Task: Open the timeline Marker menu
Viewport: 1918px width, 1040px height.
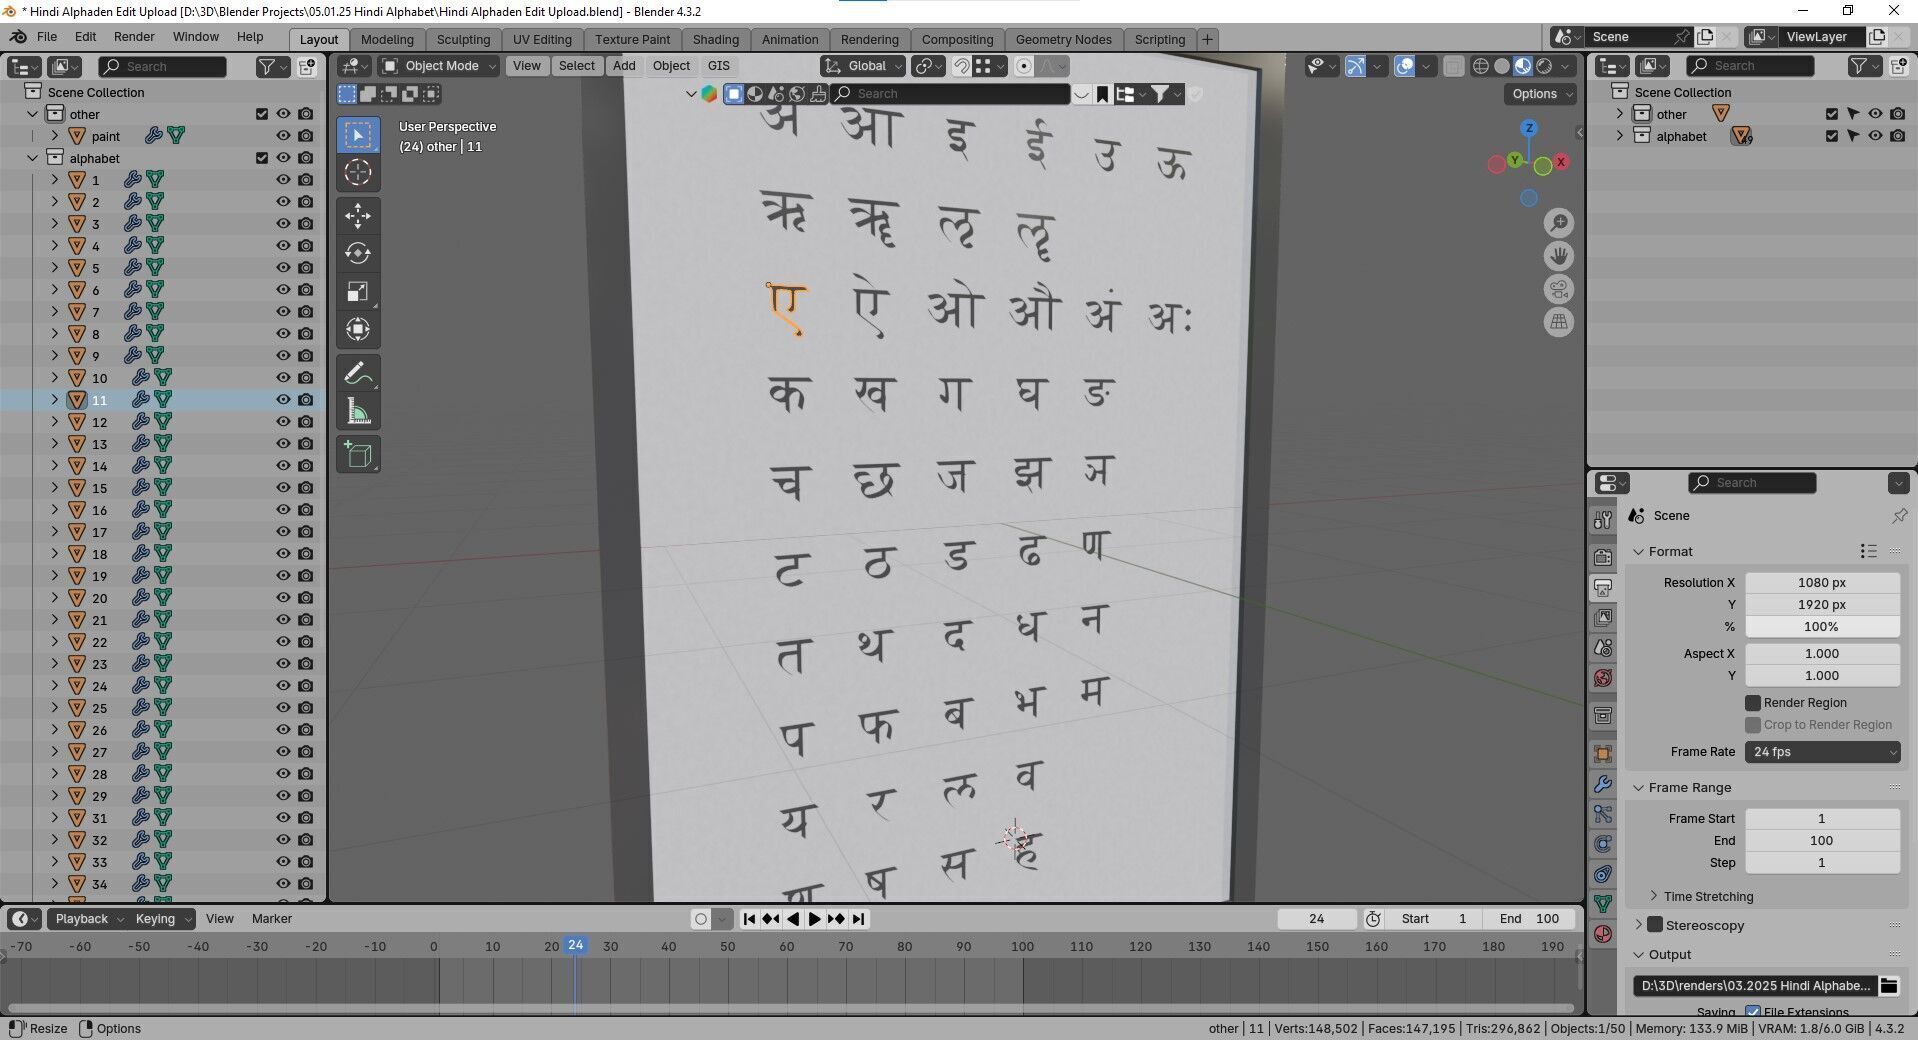Action: (x=272, y=919)
